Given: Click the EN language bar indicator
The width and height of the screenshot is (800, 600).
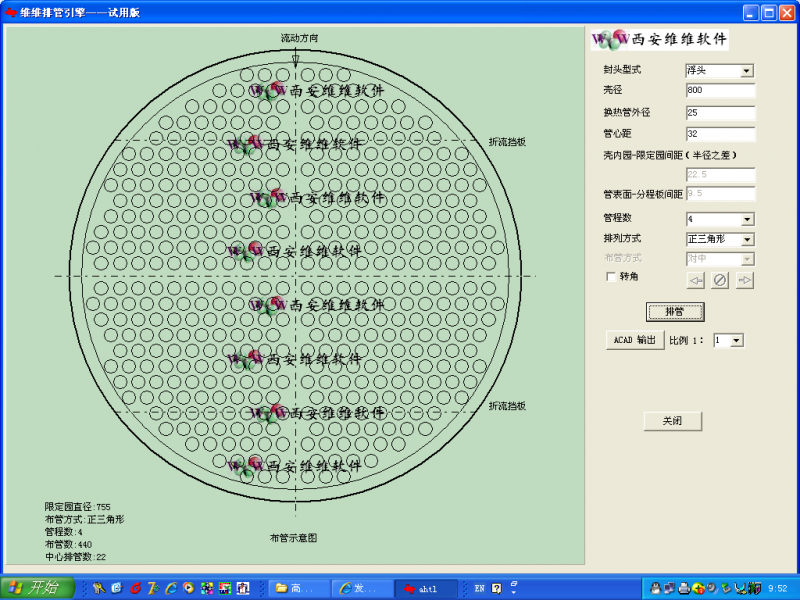Looking at the screenshot, I should pyautogui.click(x=479, y=588).
